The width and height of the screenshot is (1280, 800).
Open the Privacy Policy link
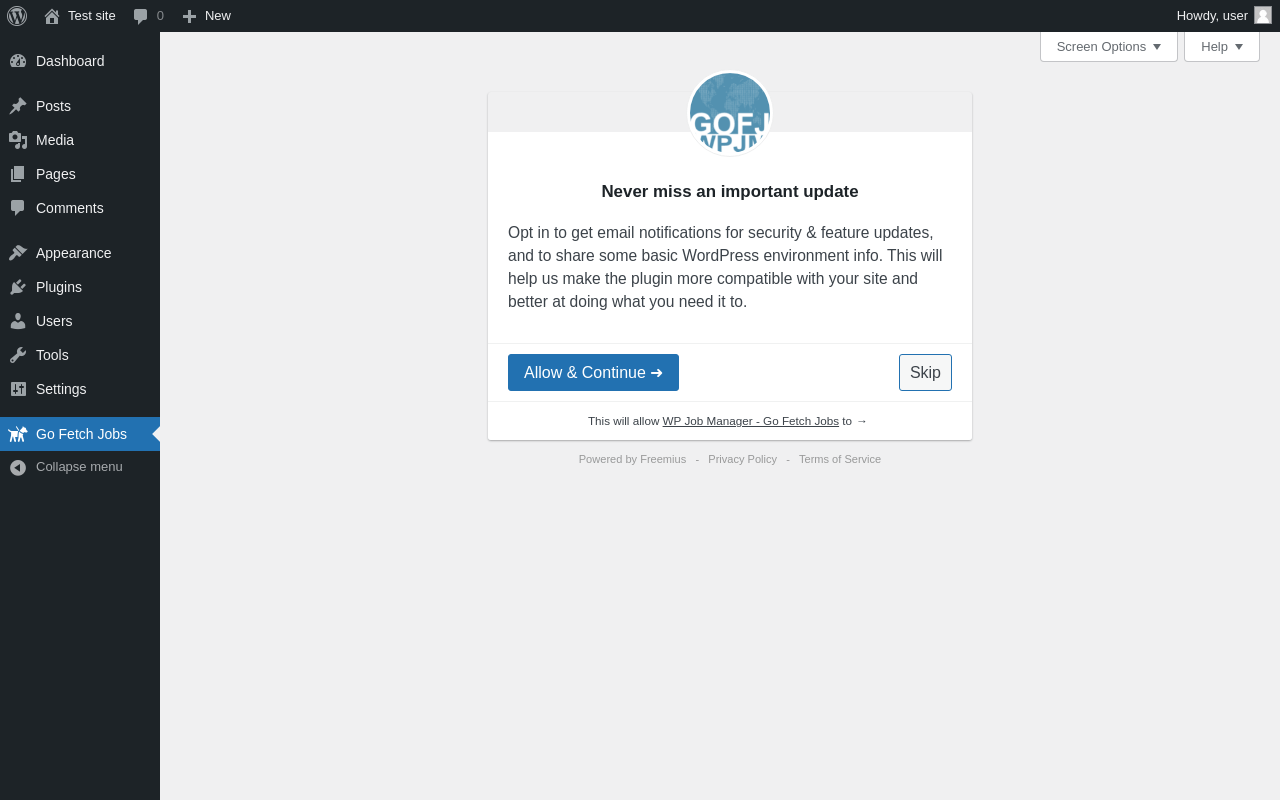tap(742, 459)
